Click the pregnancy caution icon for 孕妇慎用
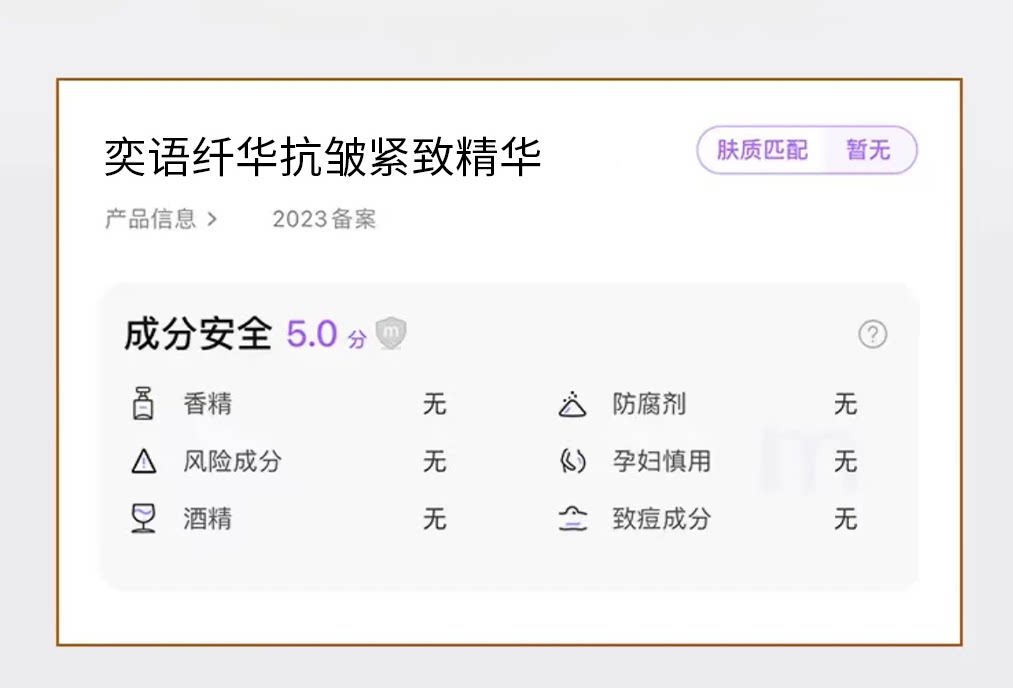Screen dimensions: 1013x688 coord(572,461)
